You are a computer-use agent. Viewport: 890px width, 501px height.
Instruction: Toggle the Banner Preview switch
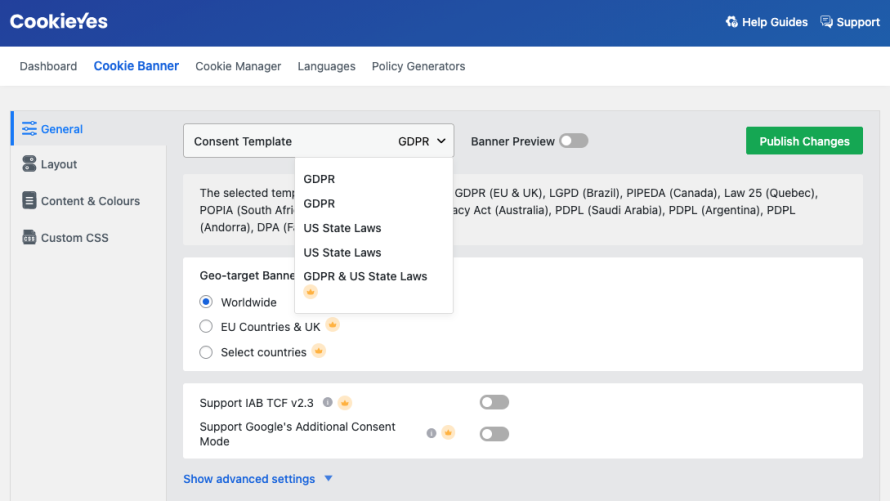[573, 141]
